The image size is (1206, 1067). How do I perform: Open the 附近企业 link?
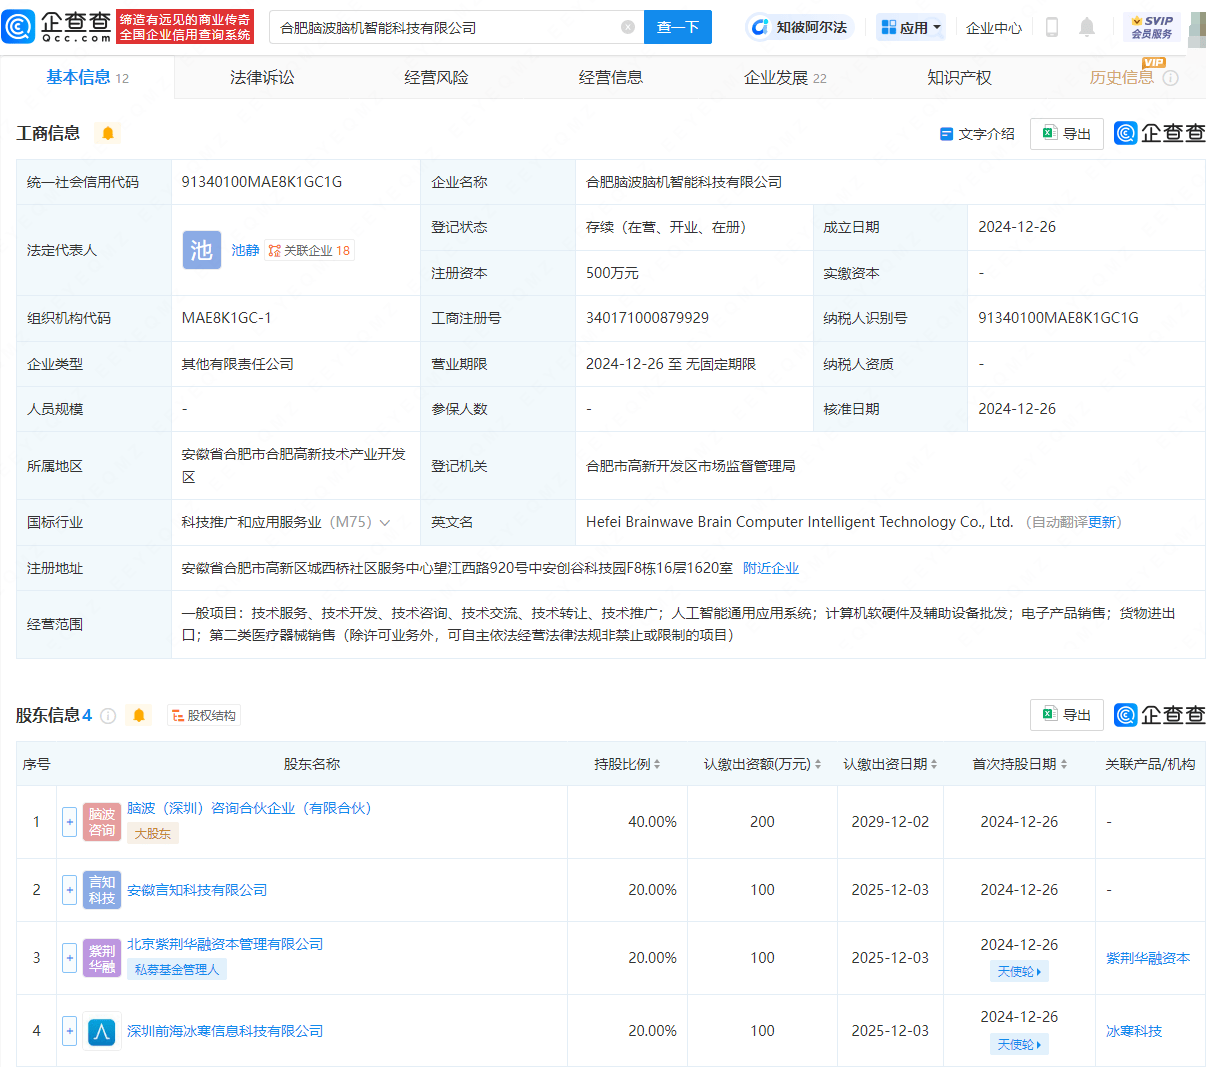point(771,568)
